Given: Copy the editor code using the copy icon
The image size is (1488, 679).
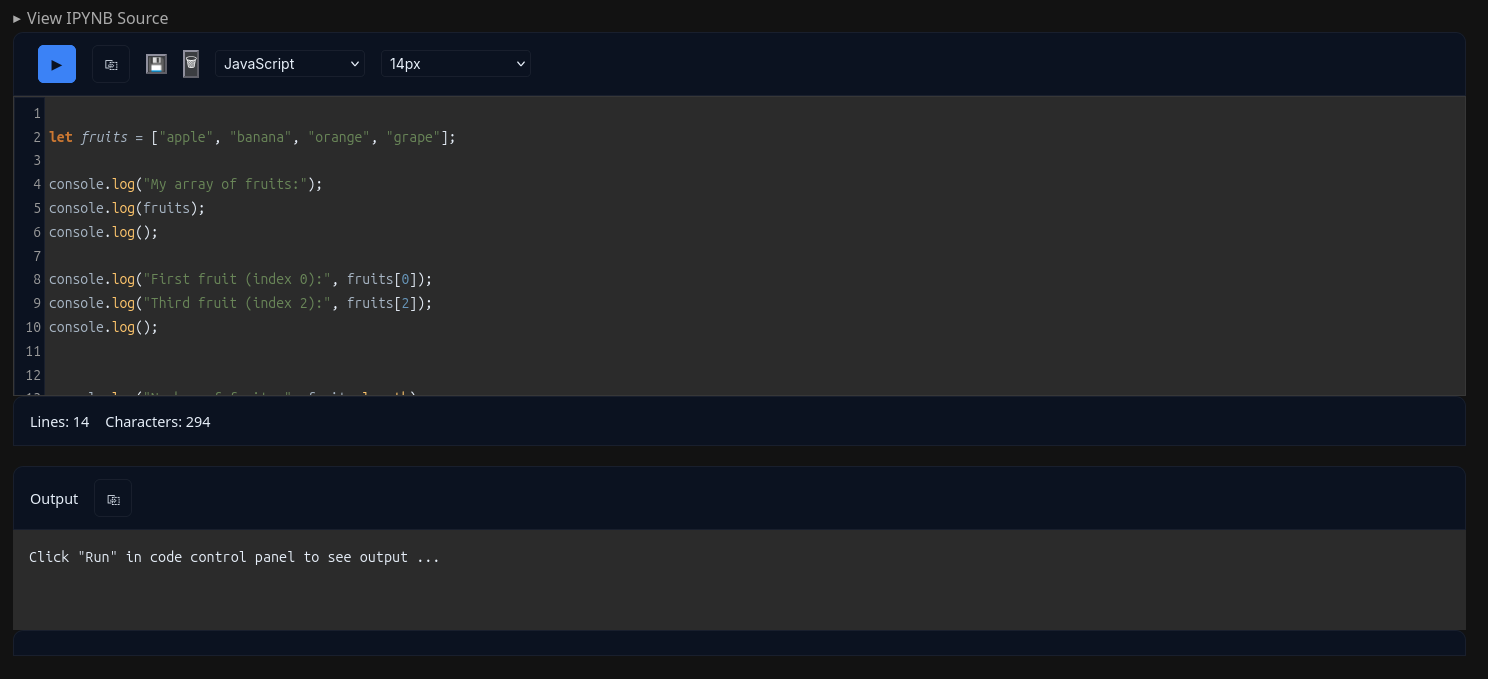Looking at the screenshot, I should click(x=111, y=64).
